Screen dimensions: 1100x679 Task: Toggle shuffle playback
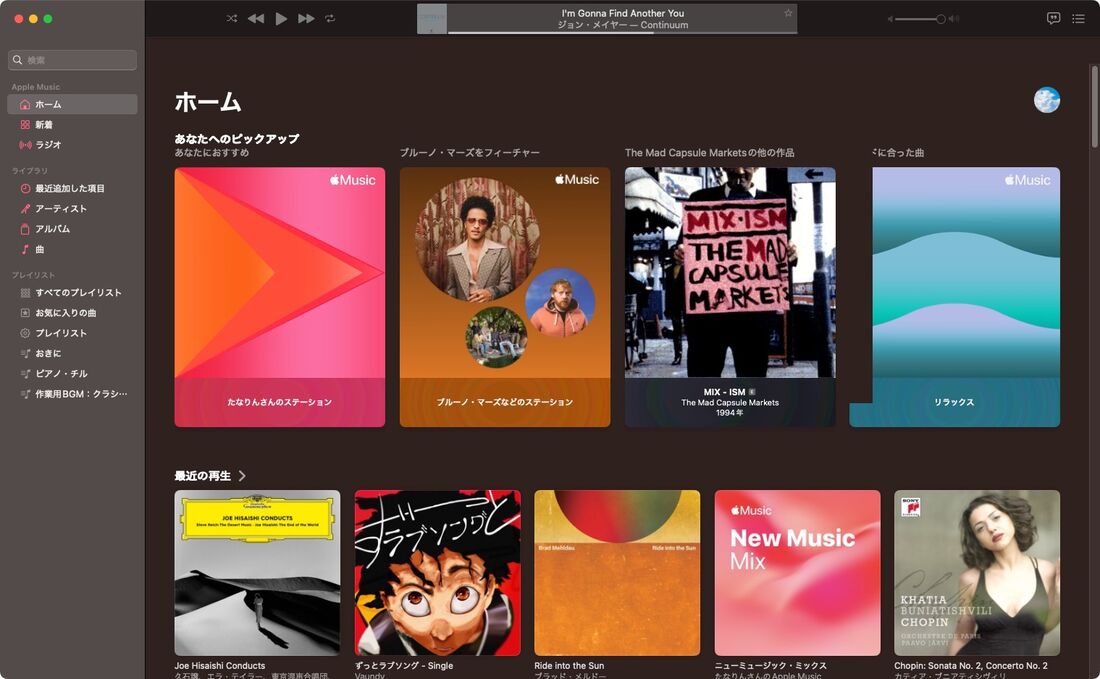point(232,19)
